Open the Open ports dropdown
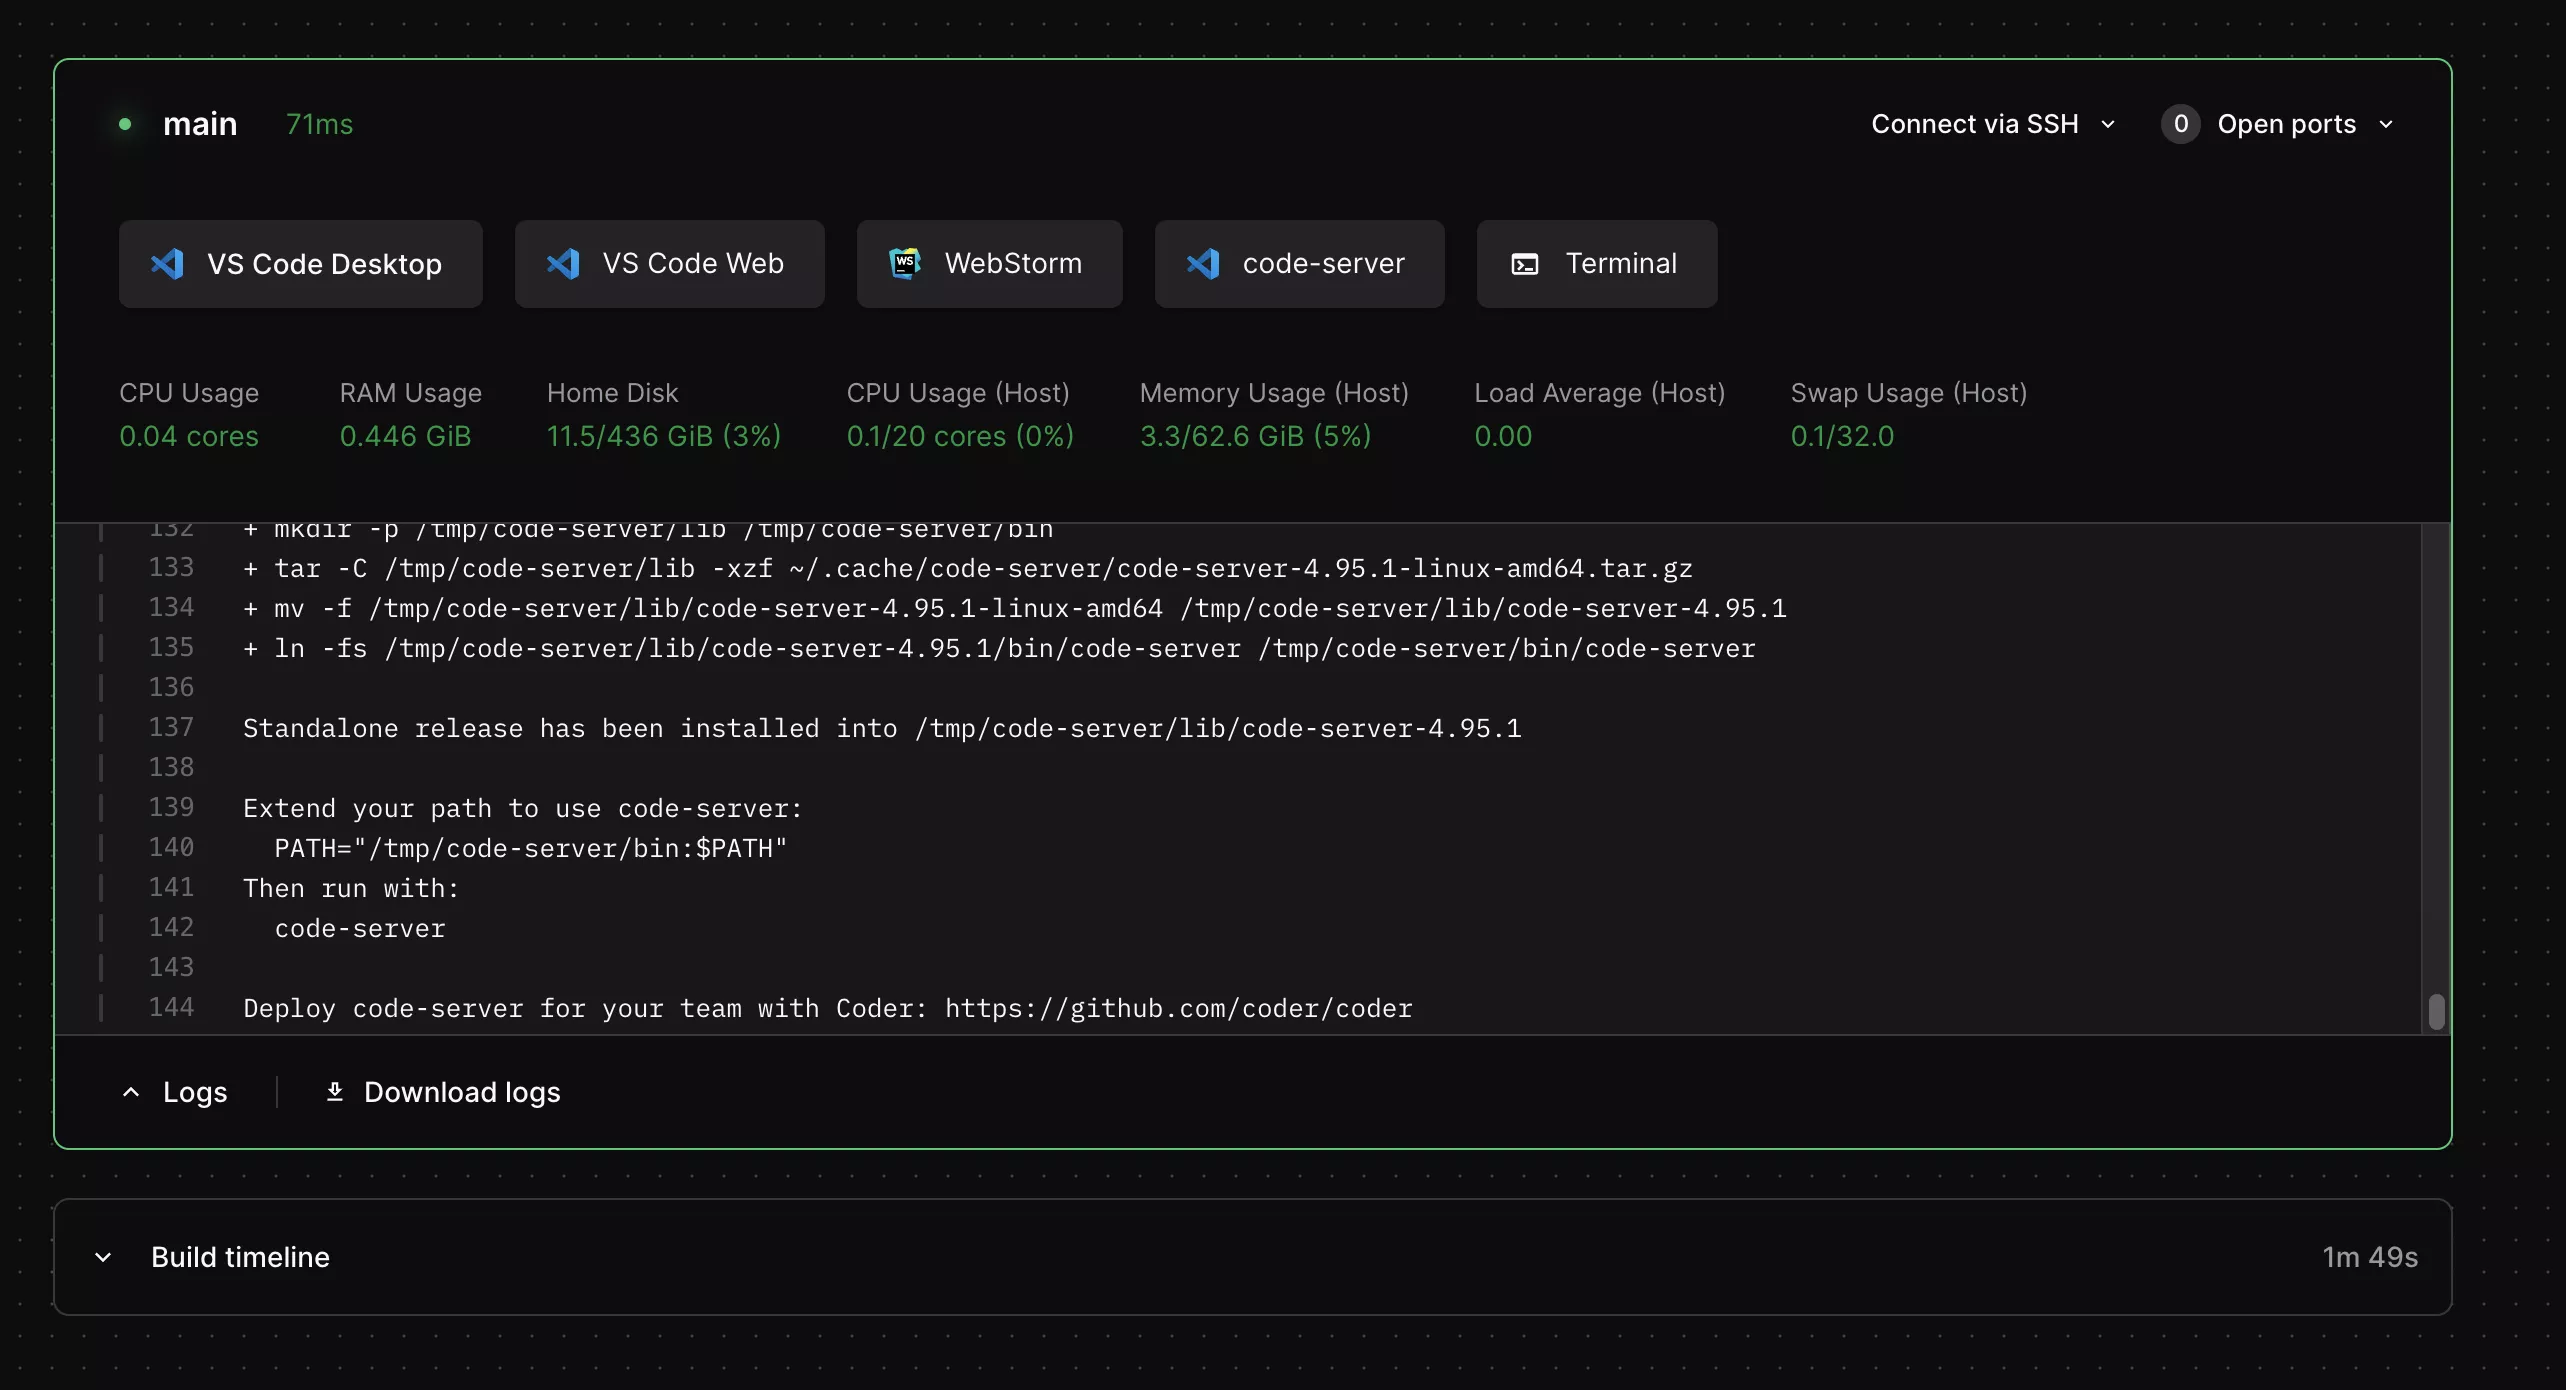2566x1390 pixels. (2278, 124)
